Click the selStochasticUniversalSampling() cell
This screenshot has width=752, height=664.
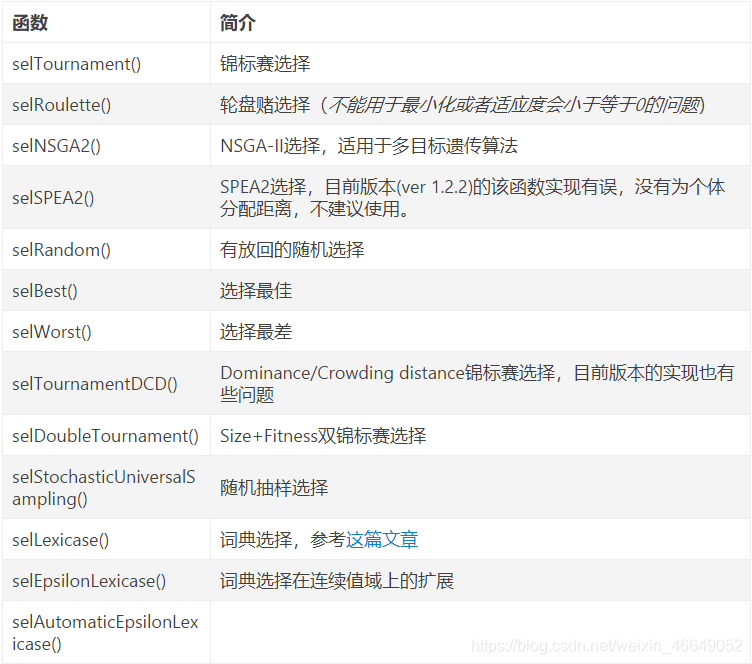click(104, 488)
